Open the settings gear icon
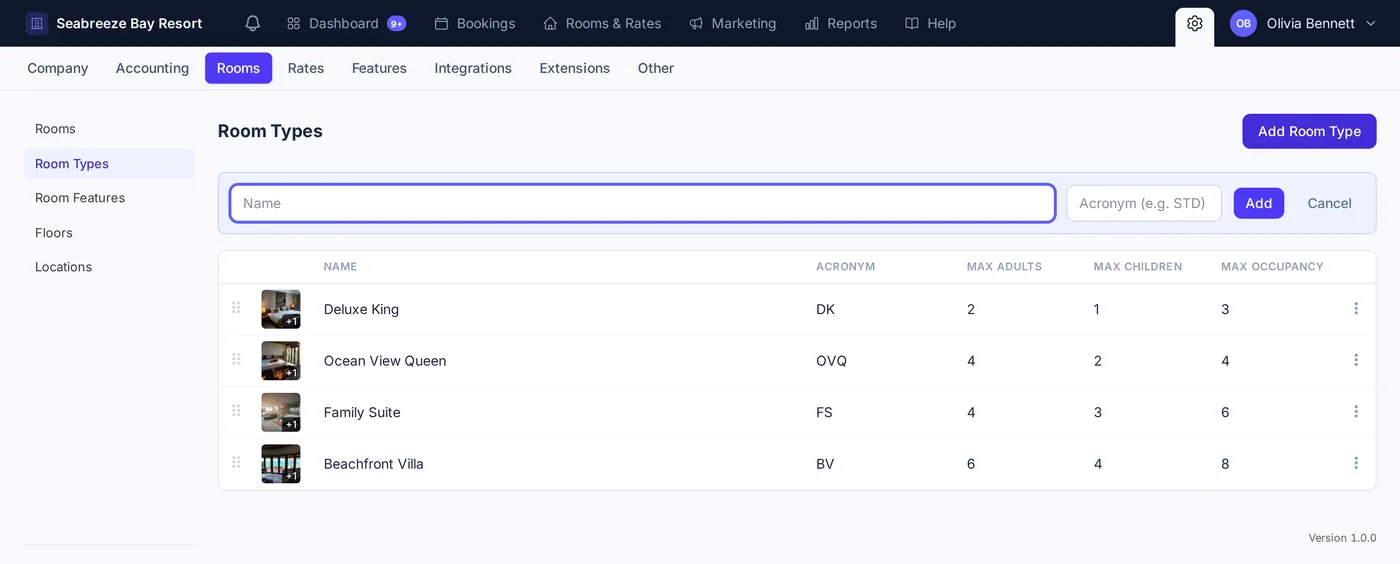The height and width of the screenshot is (564, 1400). [1194, 23]
